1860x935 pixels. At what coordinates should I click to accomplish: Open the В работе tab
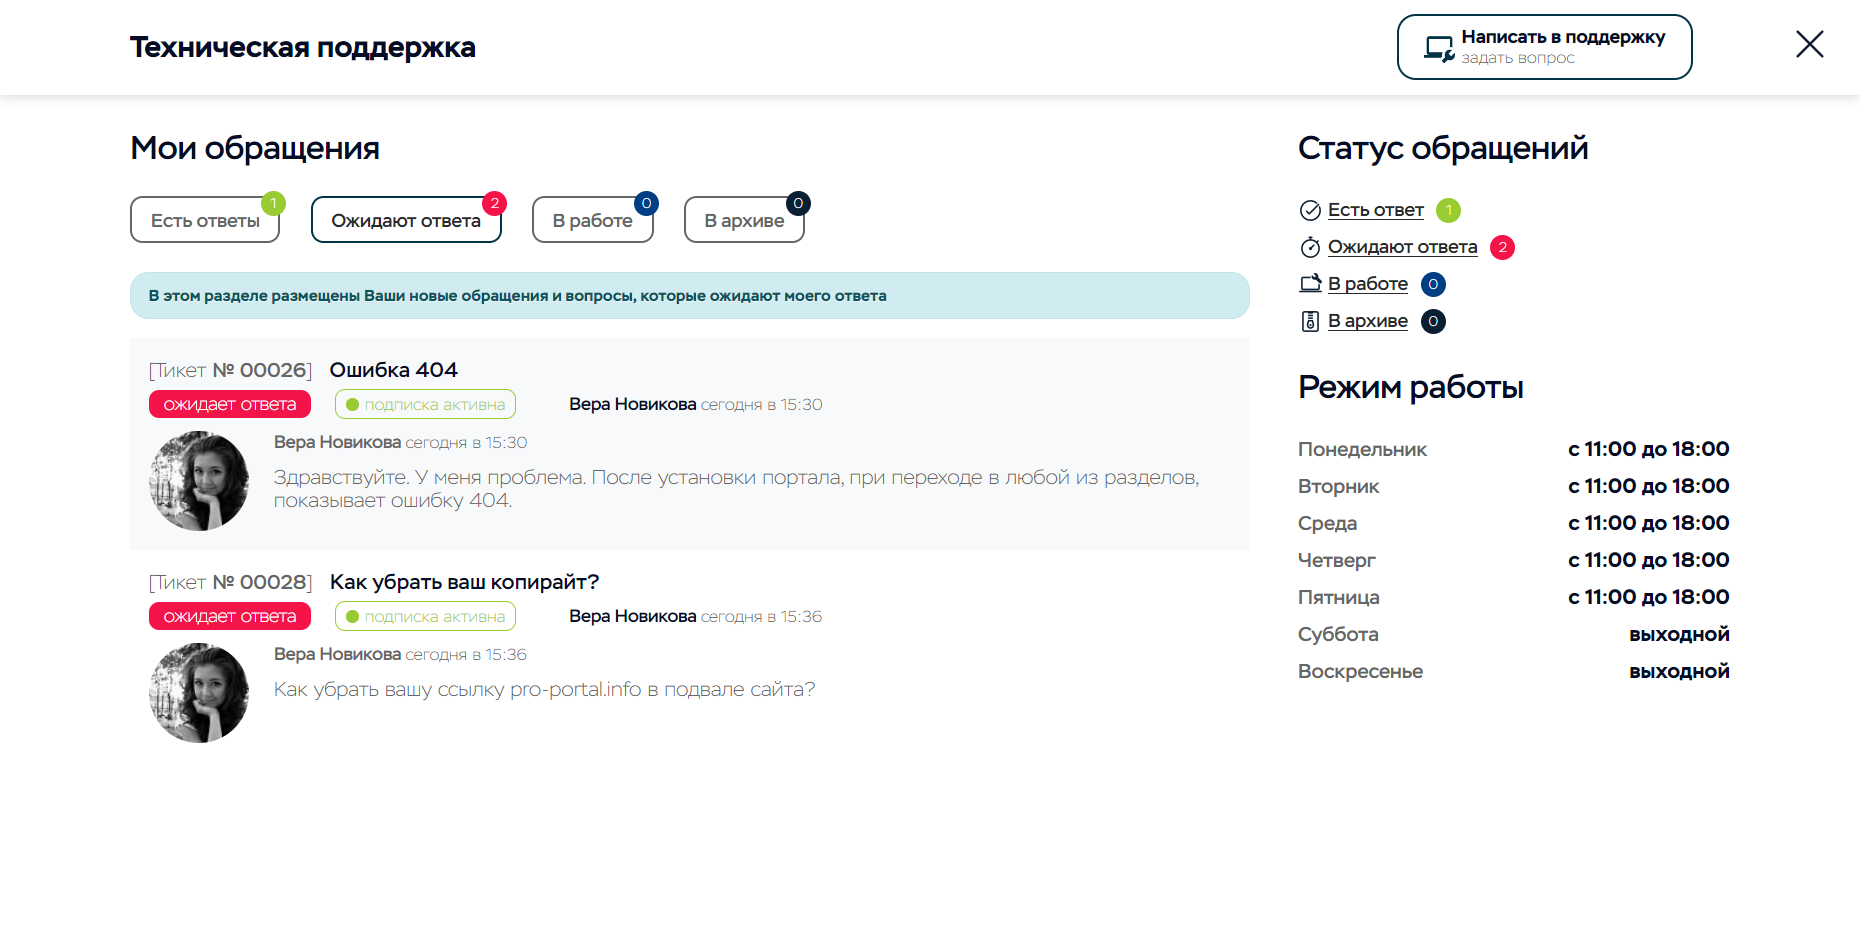click(x=592, y=221)
